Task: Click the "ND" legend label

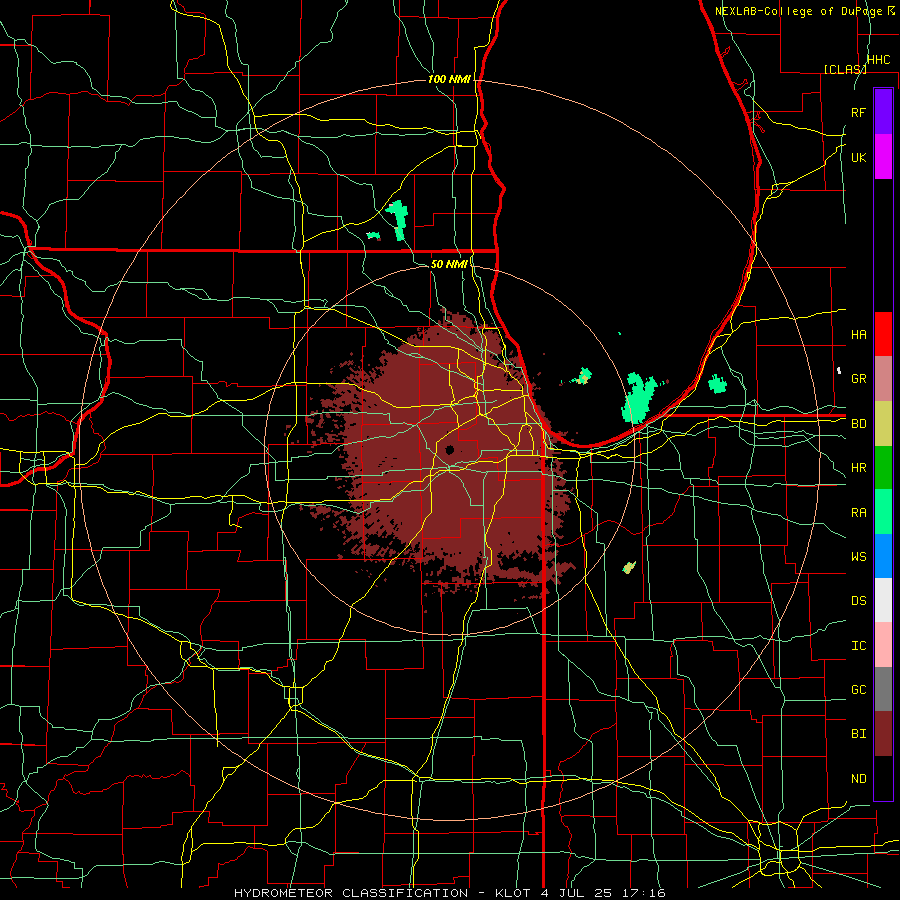Action: coord(858,778)
